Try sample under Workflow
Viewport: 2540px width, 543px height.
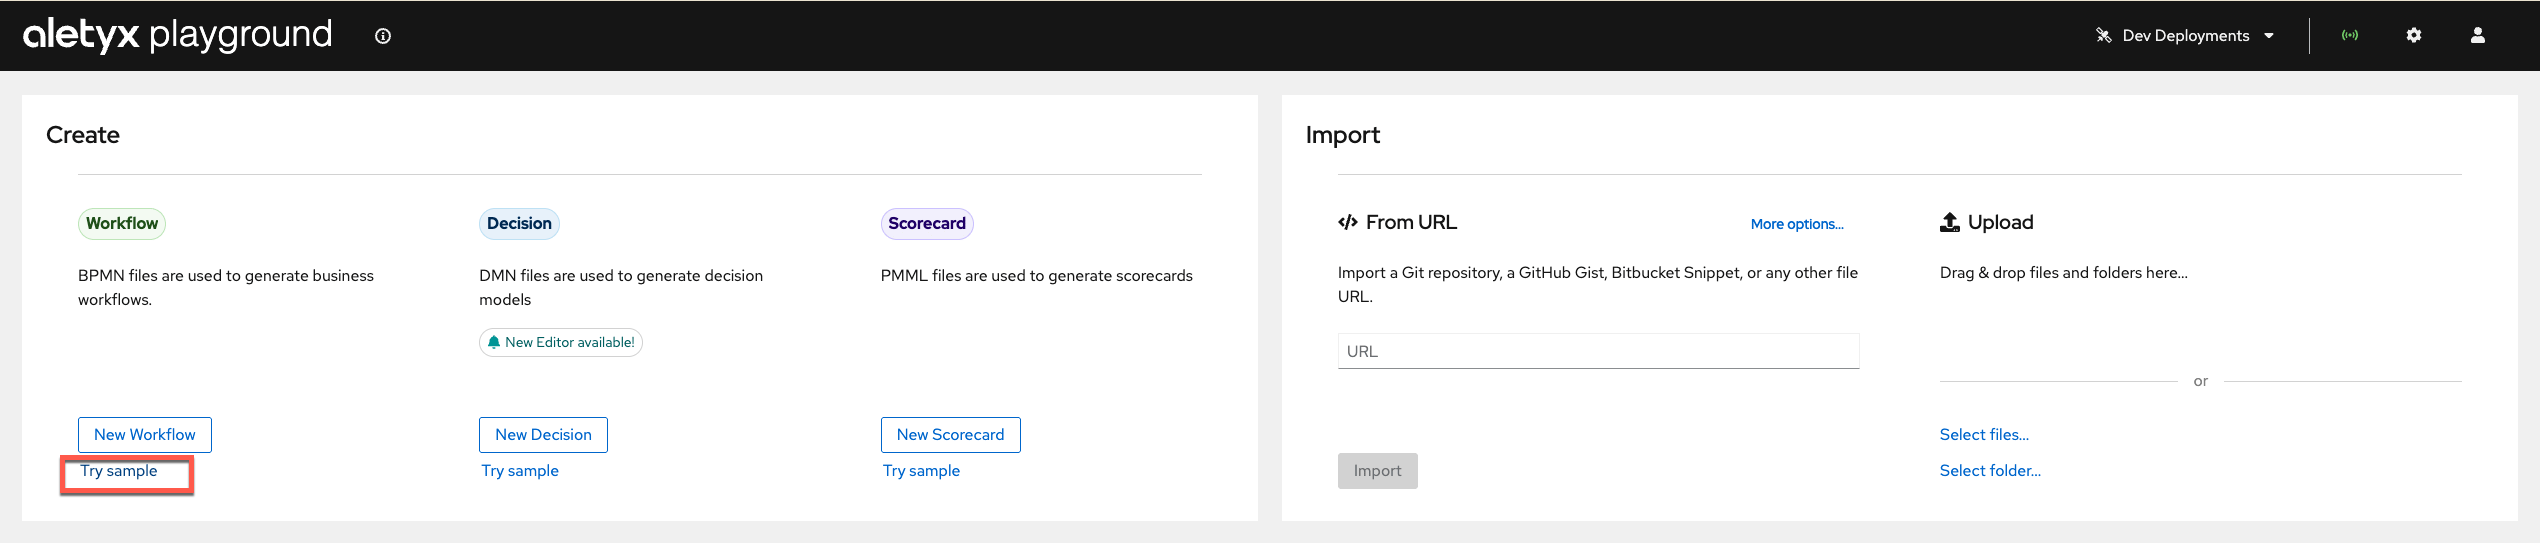tap(119, 471)
